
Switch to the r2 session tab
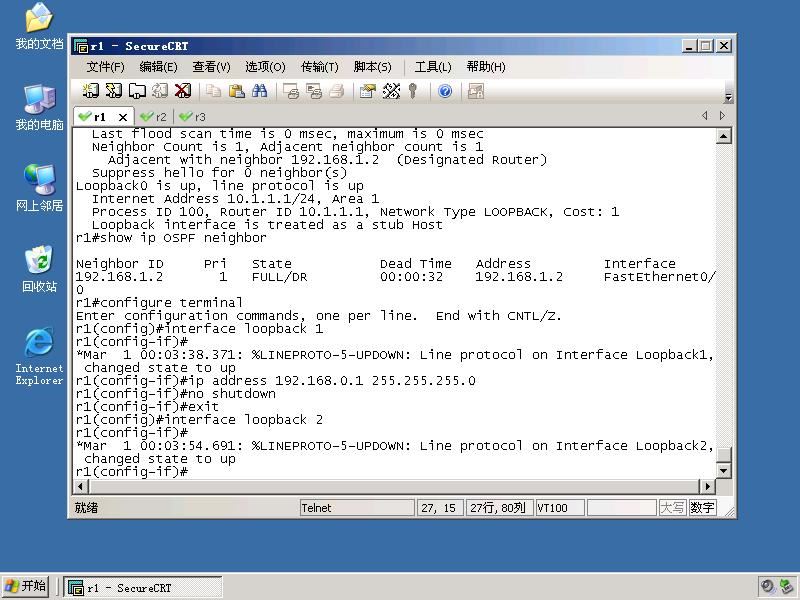[x=154, y=117]
